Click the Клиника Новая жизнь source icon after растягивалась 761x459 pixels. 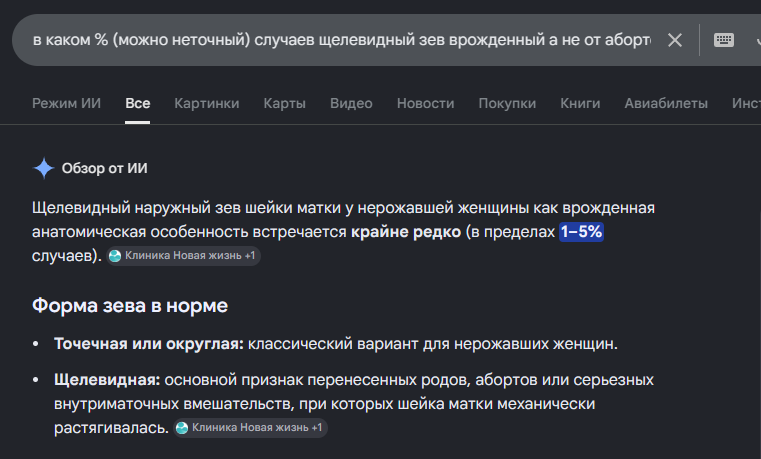182,427
